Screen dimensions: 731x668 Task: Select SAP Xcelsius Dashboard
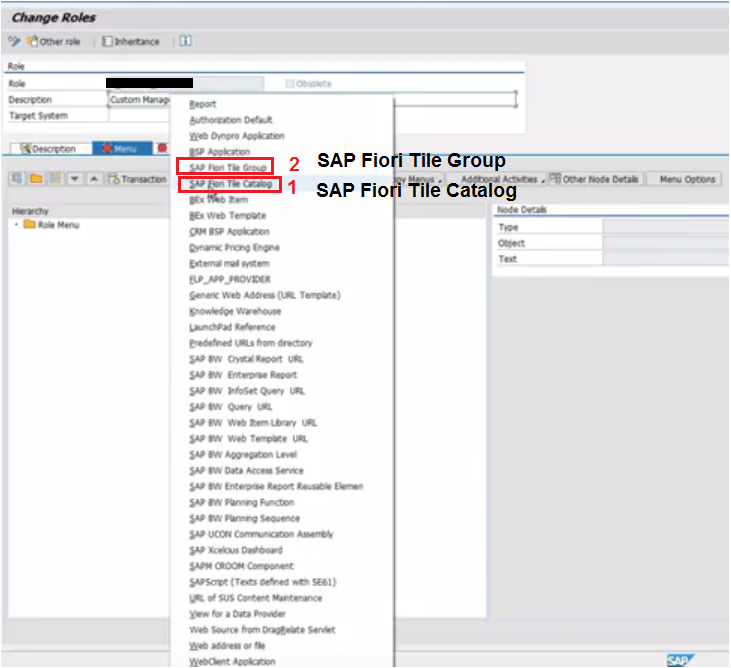[236, 550]
